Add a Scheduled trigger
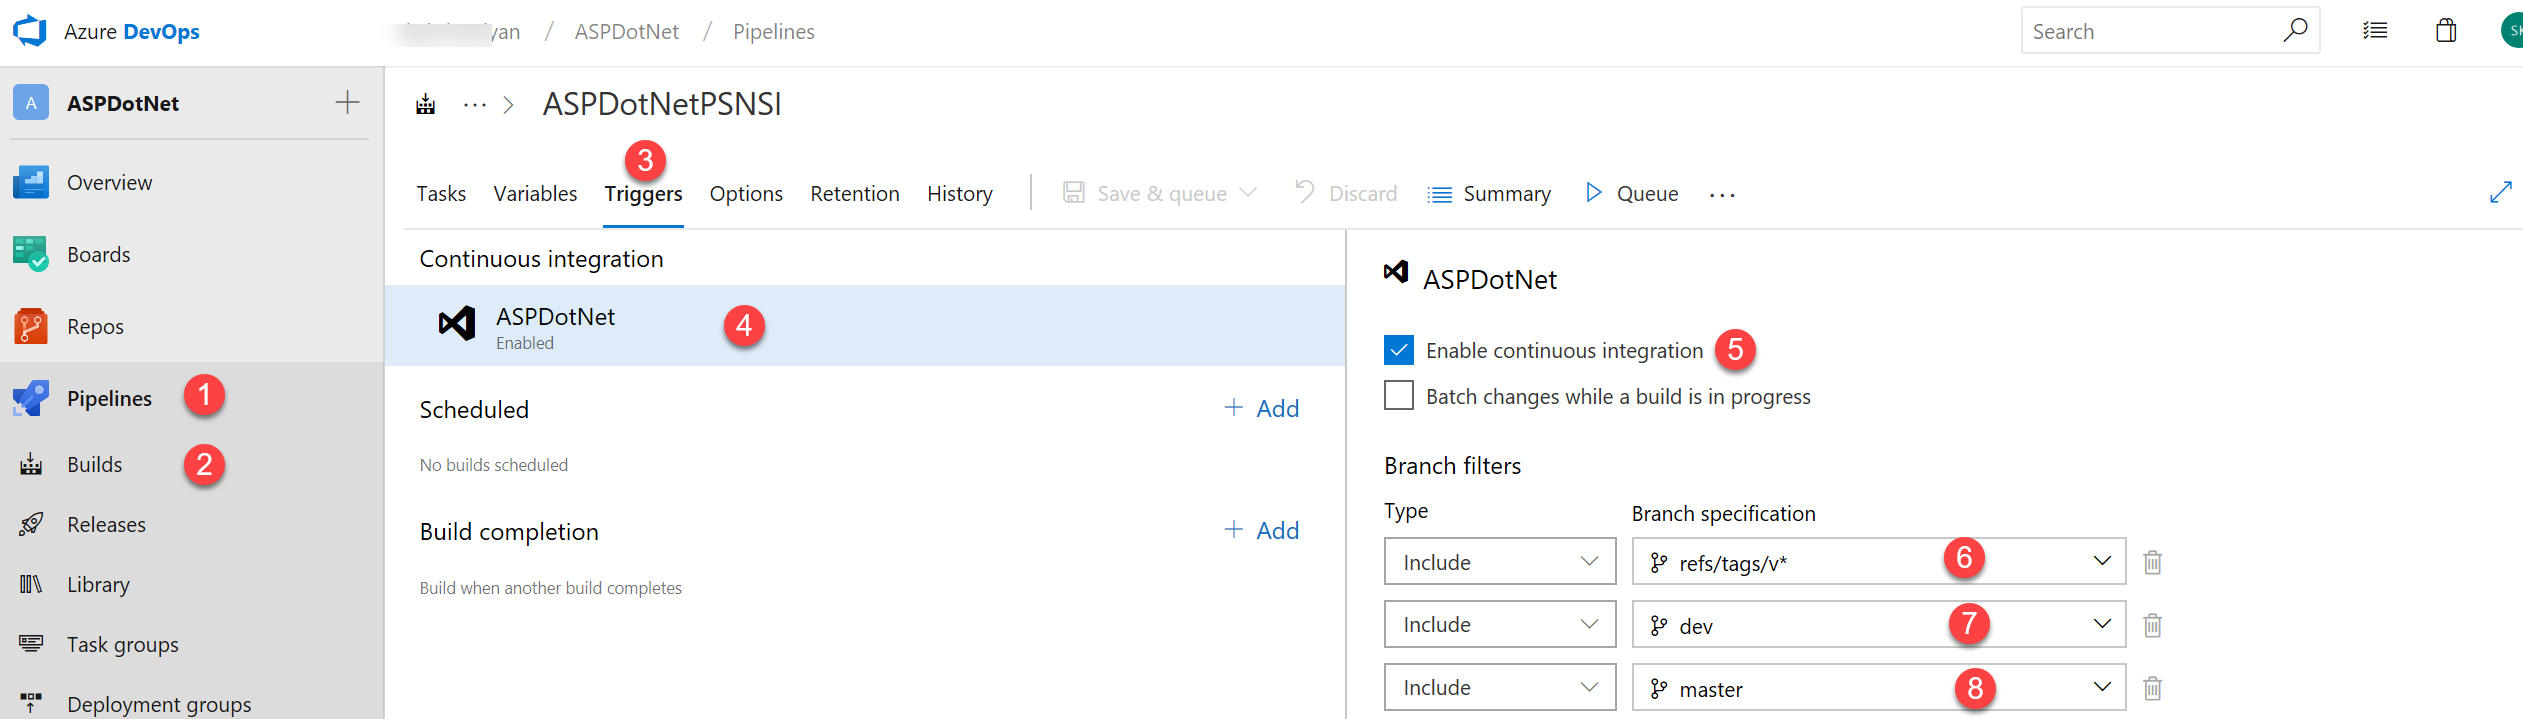Image resolution: width=2523 pixels, height=719 pixels. click(1262, 408)
